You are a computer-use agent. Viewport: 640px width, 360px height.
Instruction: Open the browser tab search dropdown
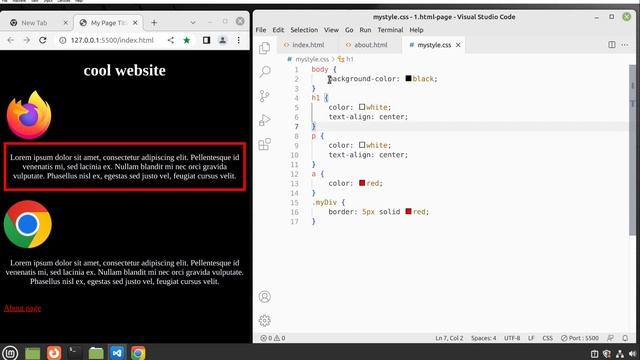click(x=193, y=23)
